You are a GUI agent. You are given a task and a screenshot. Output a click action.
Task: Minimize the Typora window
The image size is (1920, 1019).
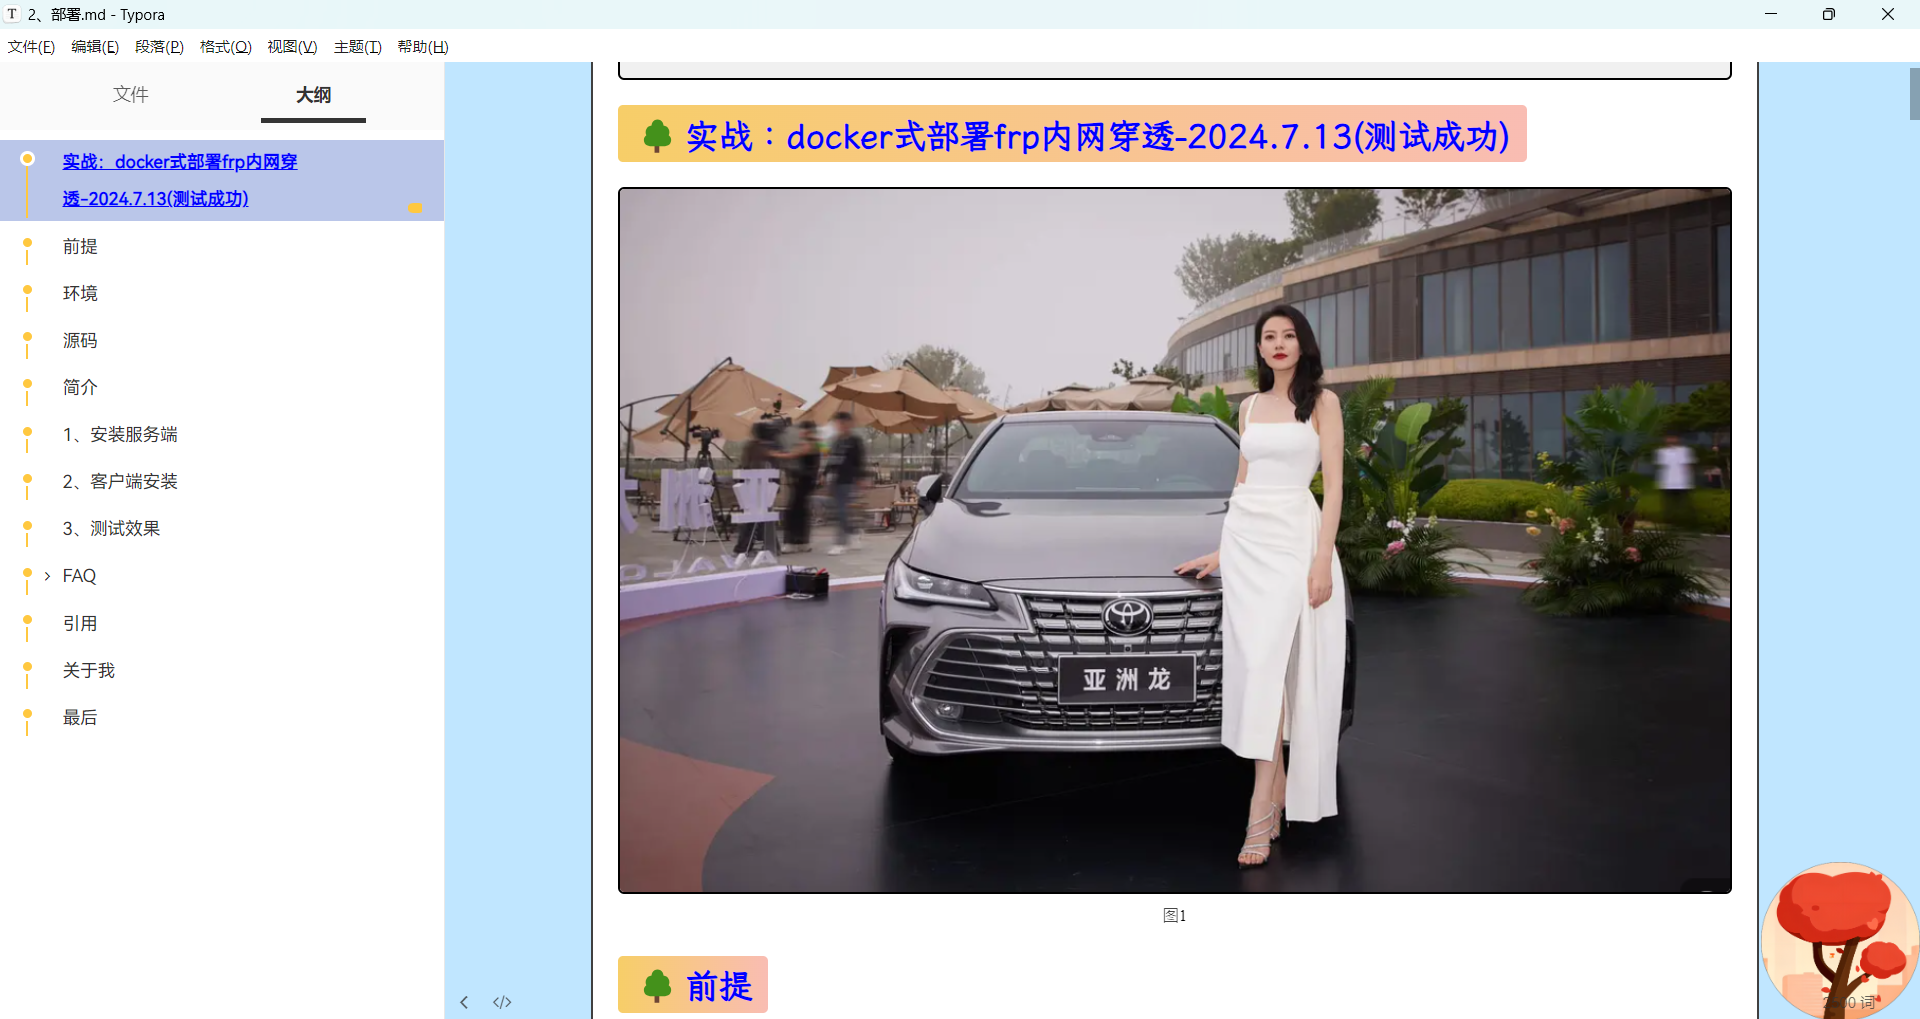point(1771,14)
